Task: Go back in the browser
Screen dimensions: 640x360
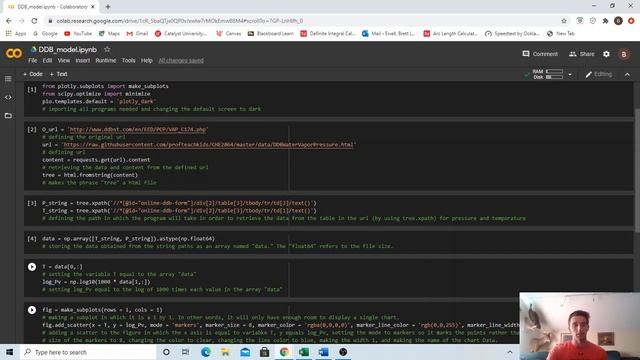Action: pyautogui.click(x=9, y=21)
